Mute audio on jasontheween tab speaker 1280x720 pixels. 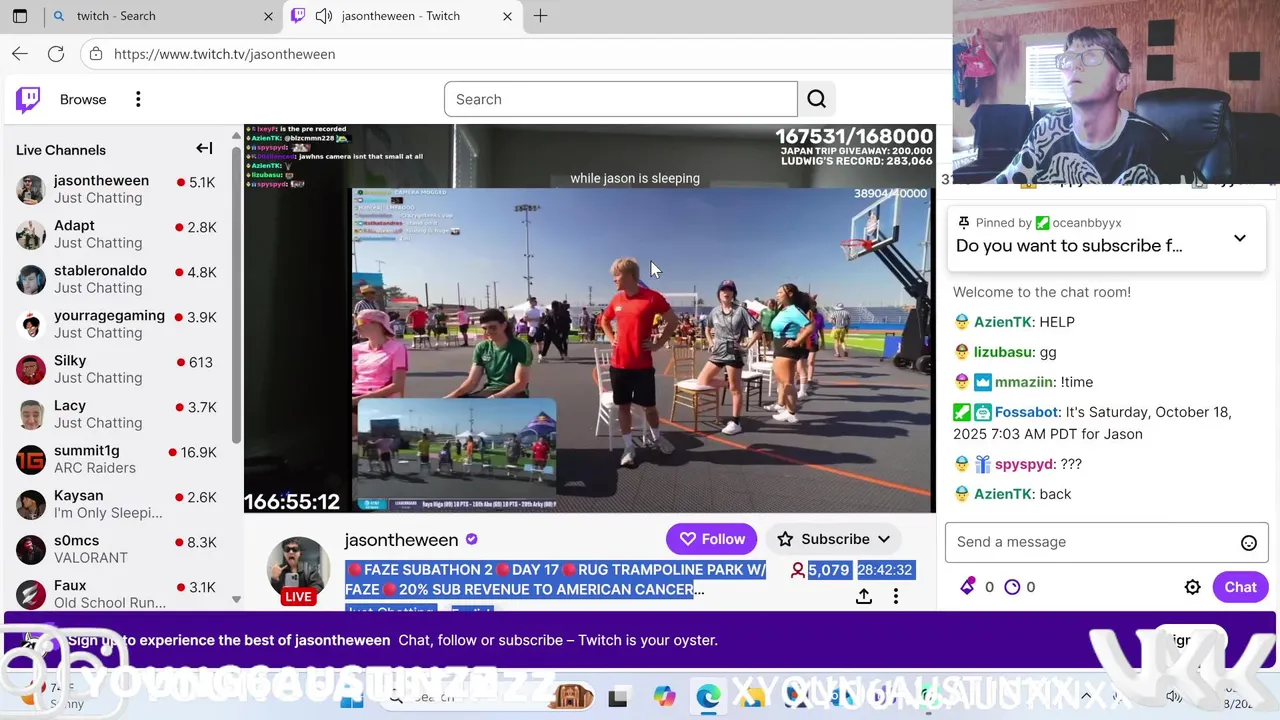click(323, 16)
